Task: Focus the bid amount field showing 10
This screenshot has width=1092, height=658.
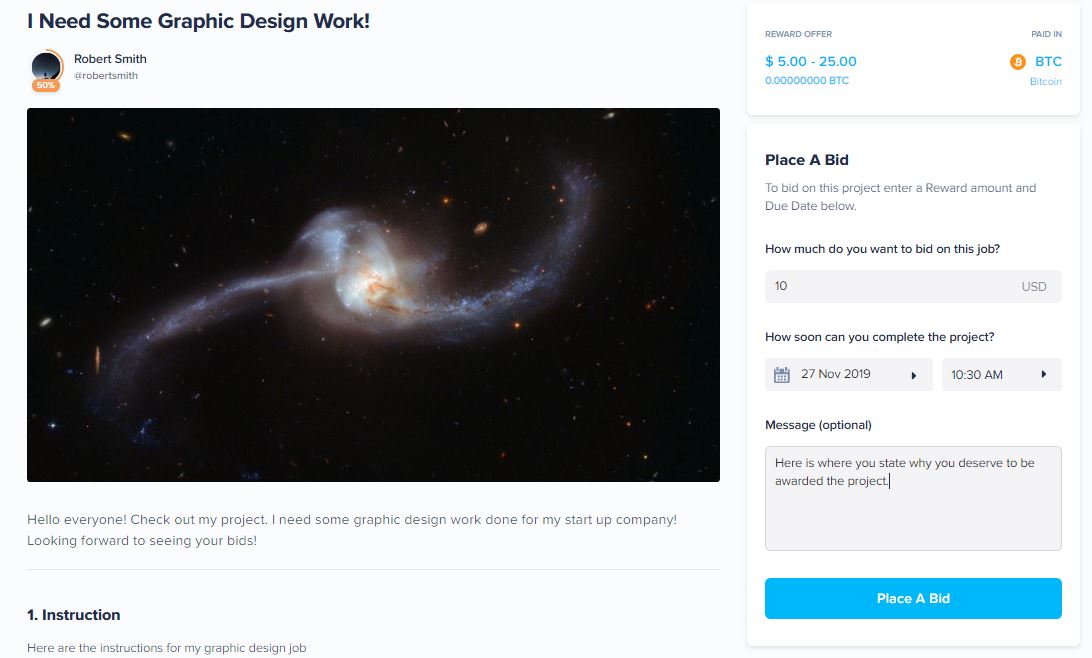Action: 890,286
